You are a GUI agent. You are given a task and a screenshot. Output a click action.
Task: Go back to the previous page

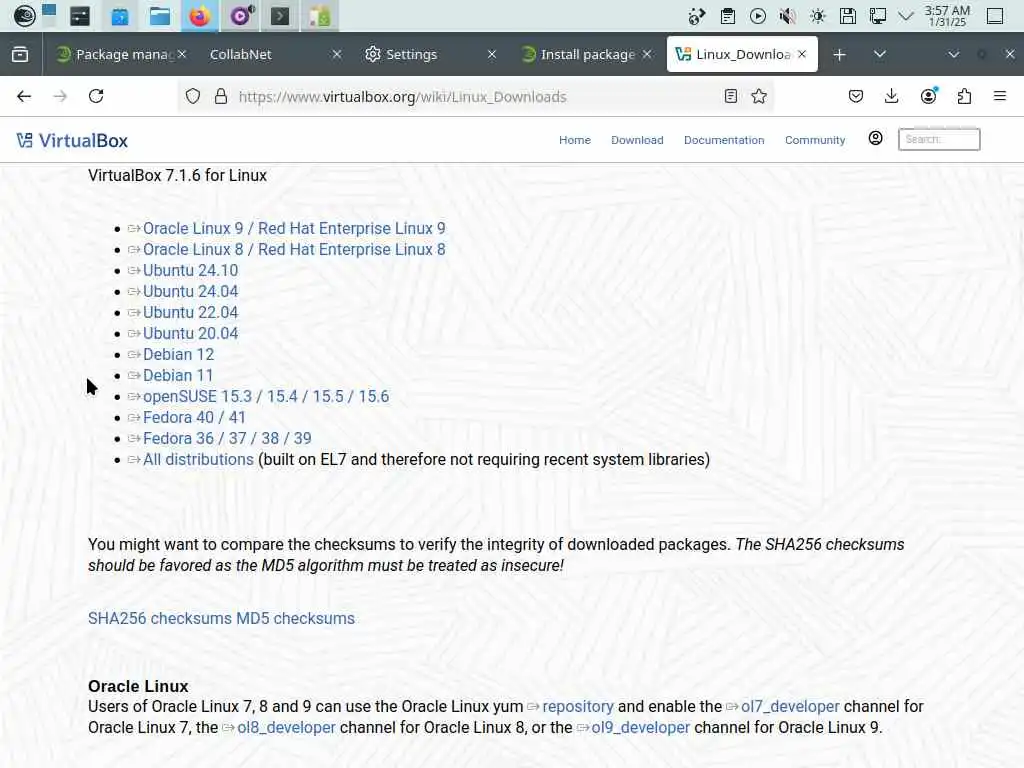pos(24,97)
